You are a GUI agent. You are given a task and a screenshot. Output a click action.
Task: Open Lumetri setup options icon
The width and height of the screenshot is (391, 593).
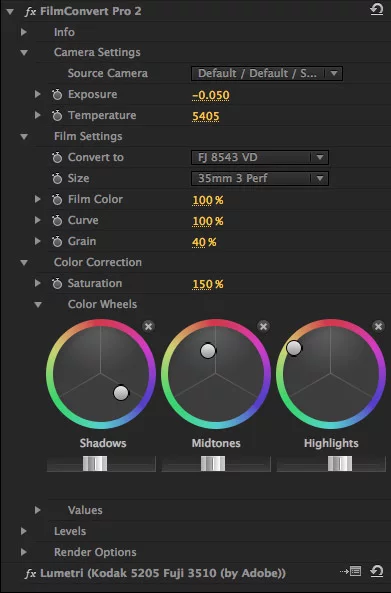pyautogui.click(x=351, y=571)
